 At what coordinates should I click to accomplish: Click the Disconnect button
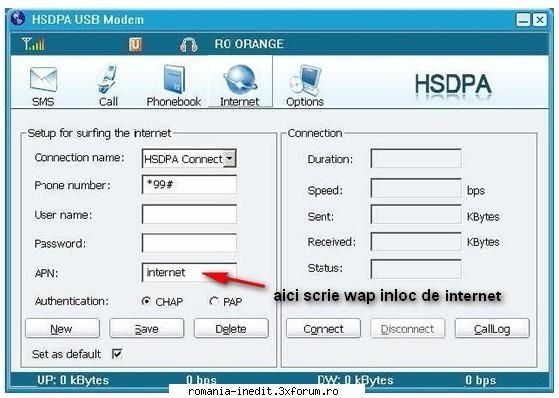tap(407, 328)
